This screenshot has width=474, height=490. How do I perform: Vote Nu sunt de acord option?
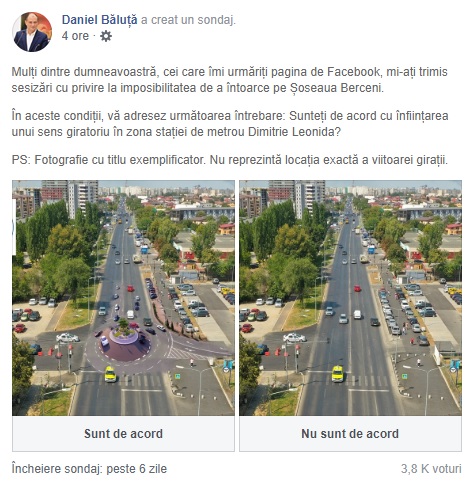pyautogui.click(x=350, y=434)
